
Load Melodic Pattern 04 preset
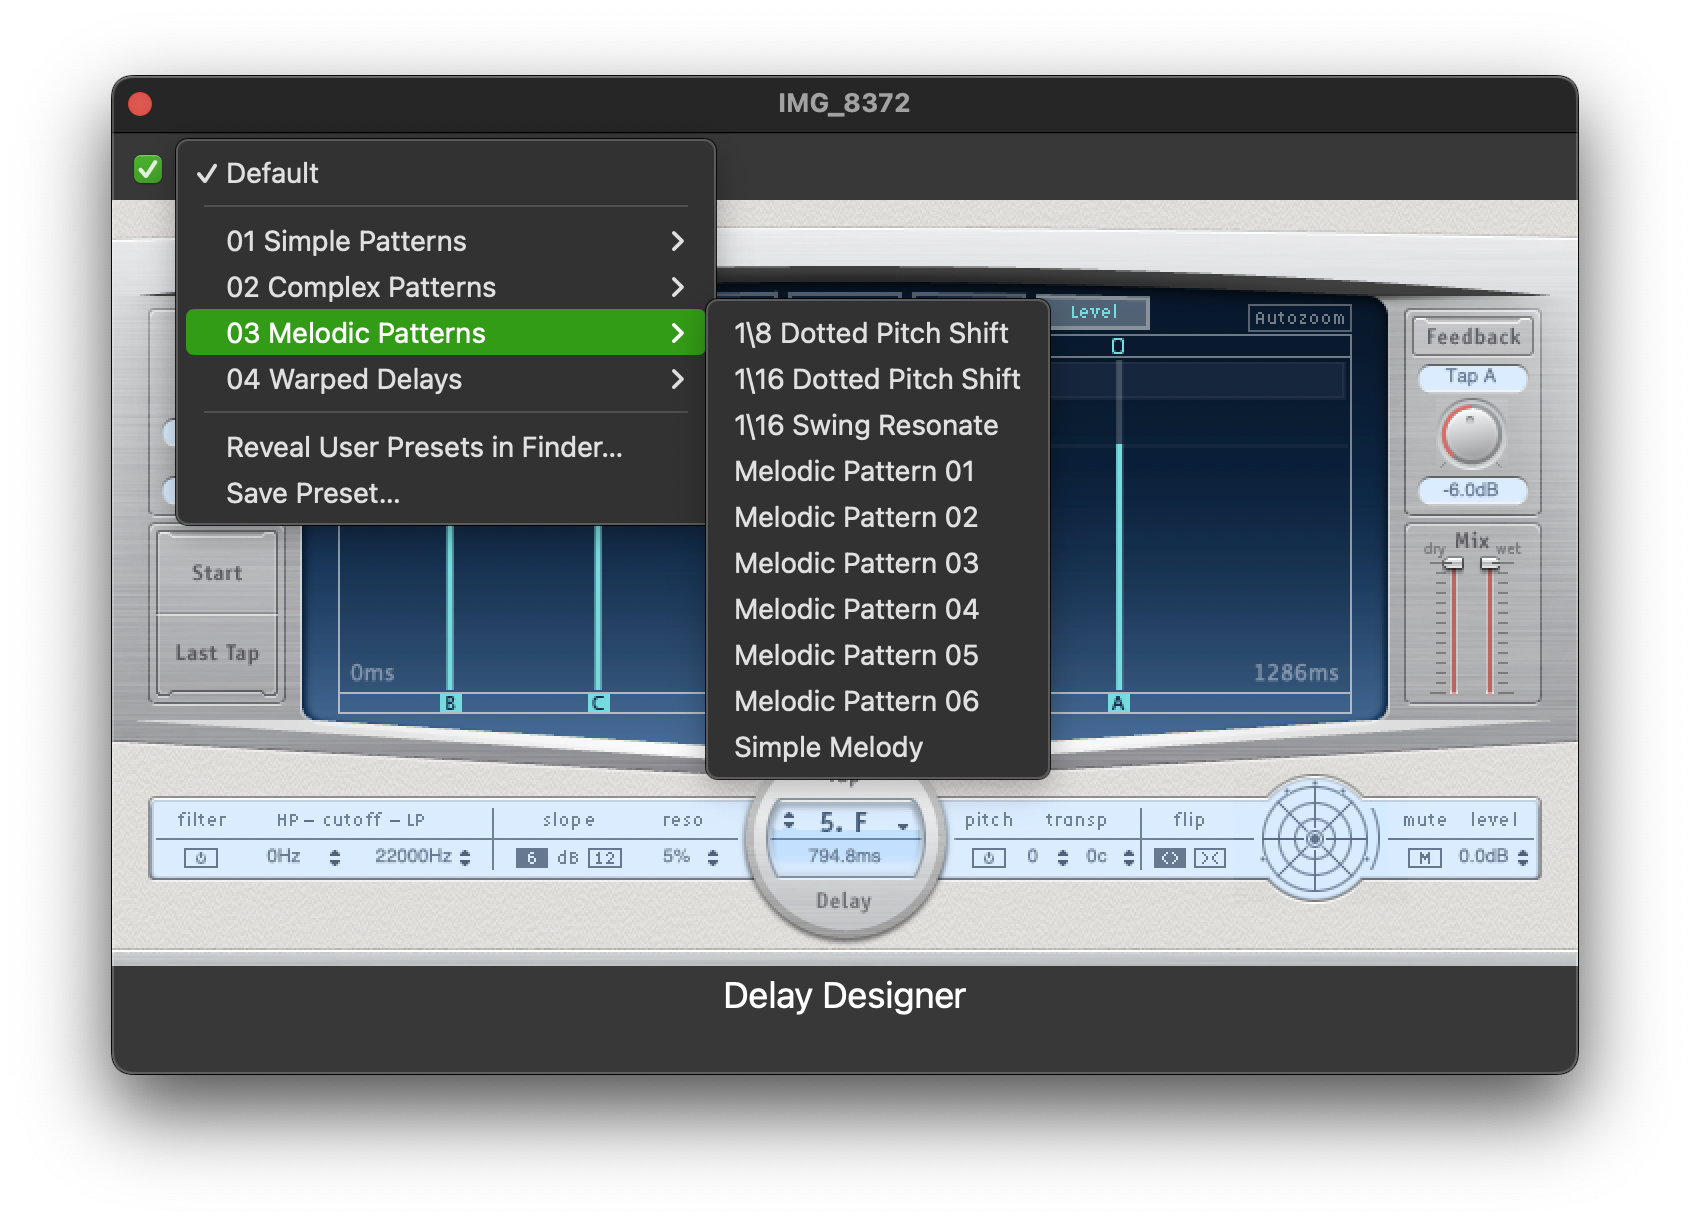(x=878, y=609)
